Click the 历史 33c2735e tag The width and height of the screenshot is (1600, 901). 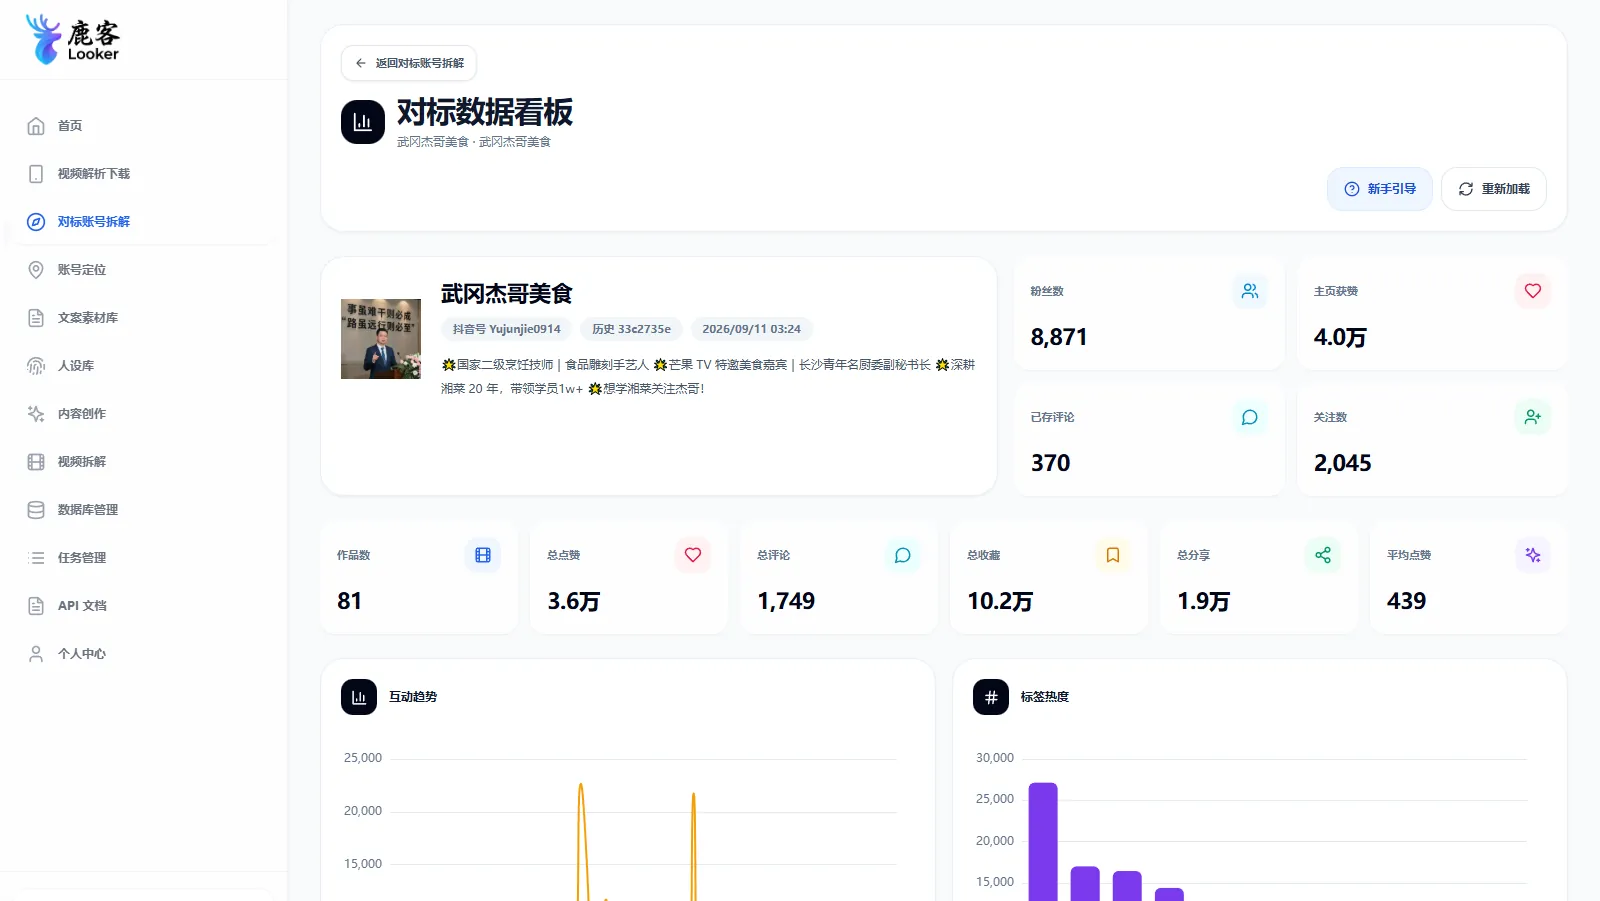[x=632, y=329]
